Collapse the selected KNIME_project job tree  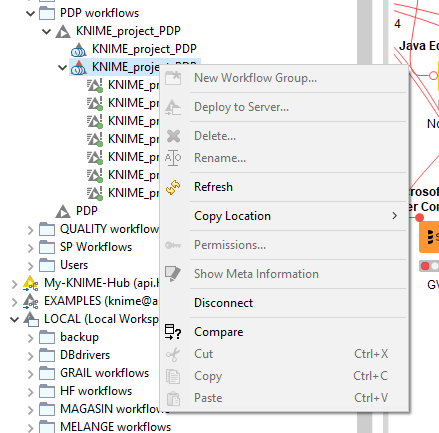click(x=62, y=68)
